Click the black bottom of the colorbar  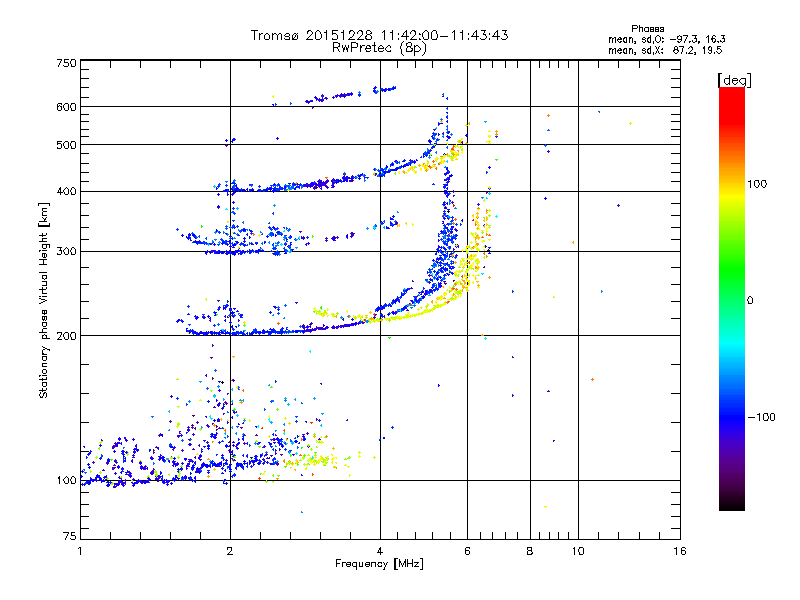tap(732, 503)
